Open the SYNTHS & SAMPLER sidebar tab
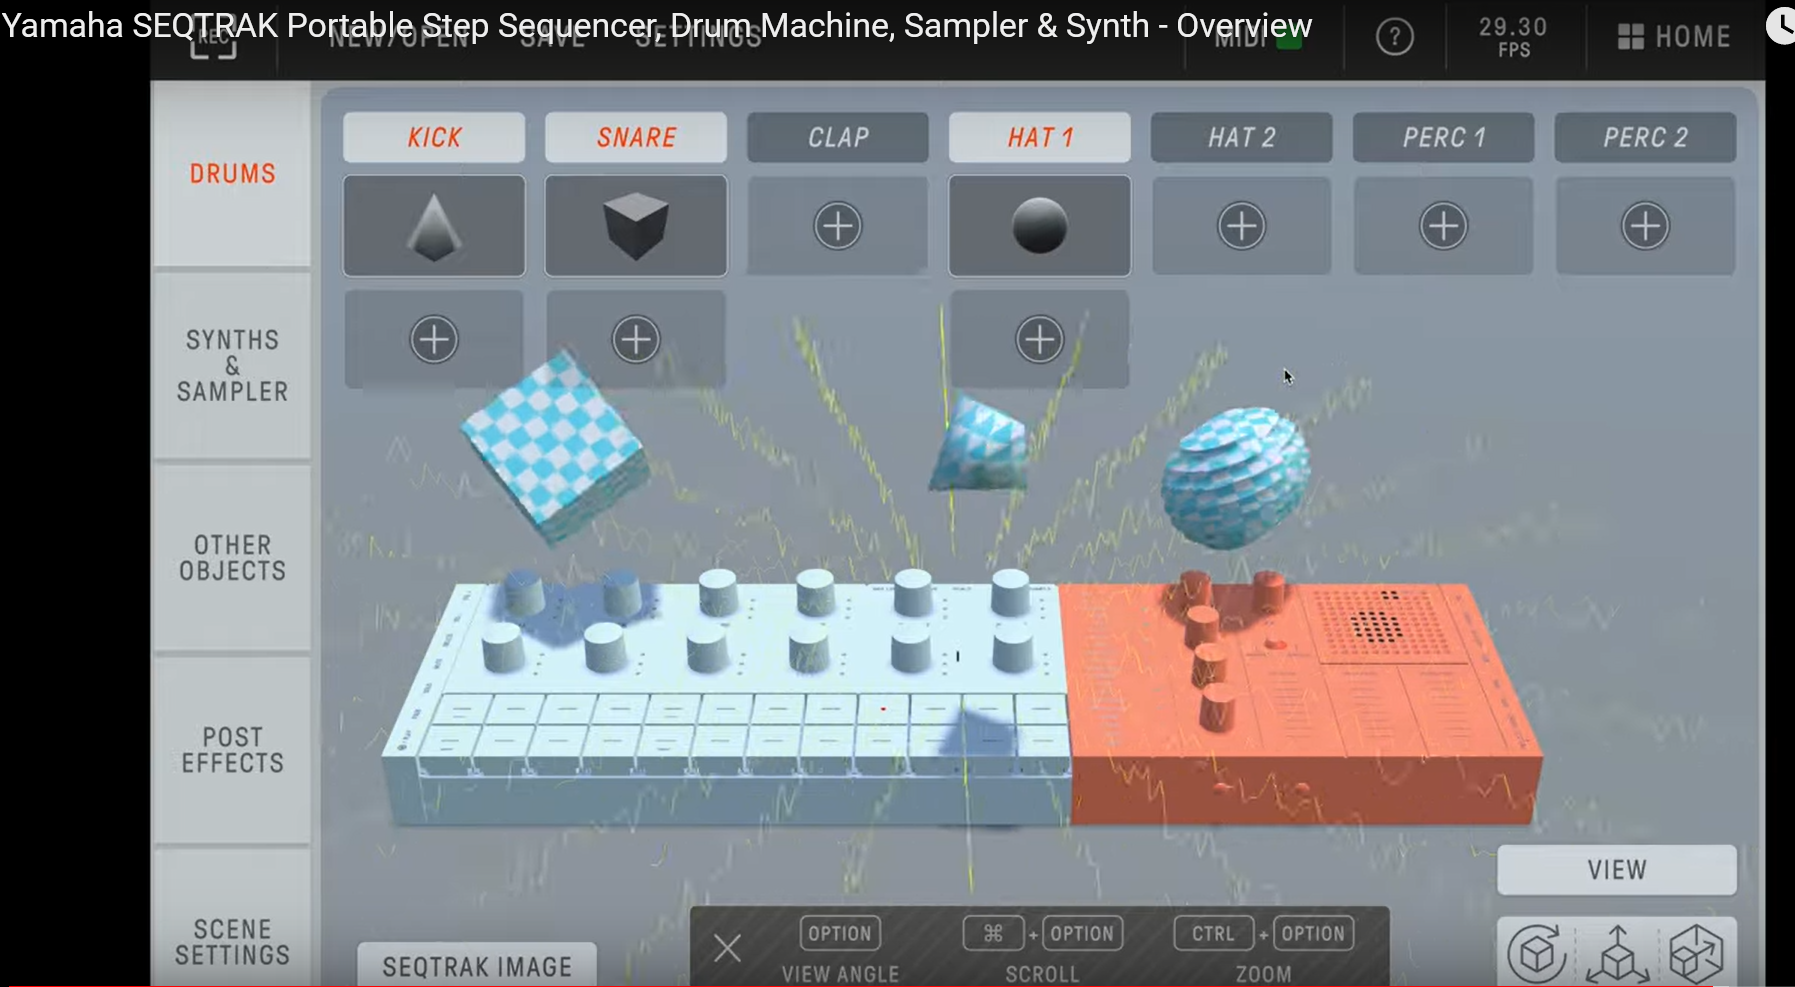 click(232, 366)
